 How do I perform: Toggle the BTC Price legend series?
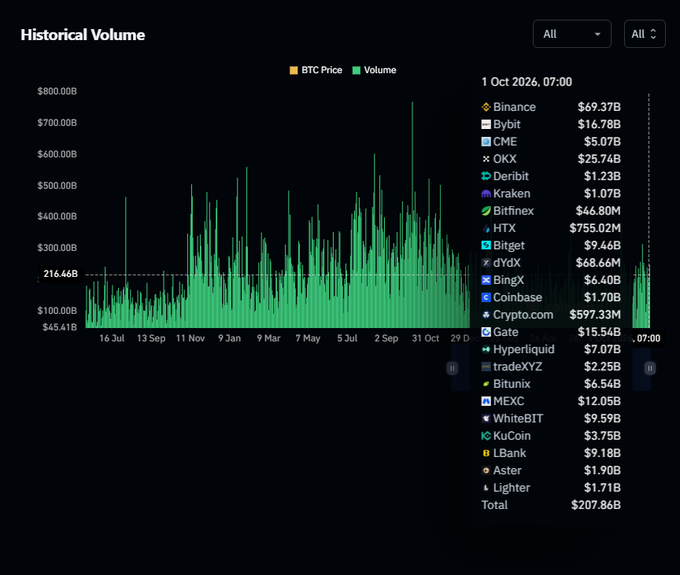click(316, 70)
